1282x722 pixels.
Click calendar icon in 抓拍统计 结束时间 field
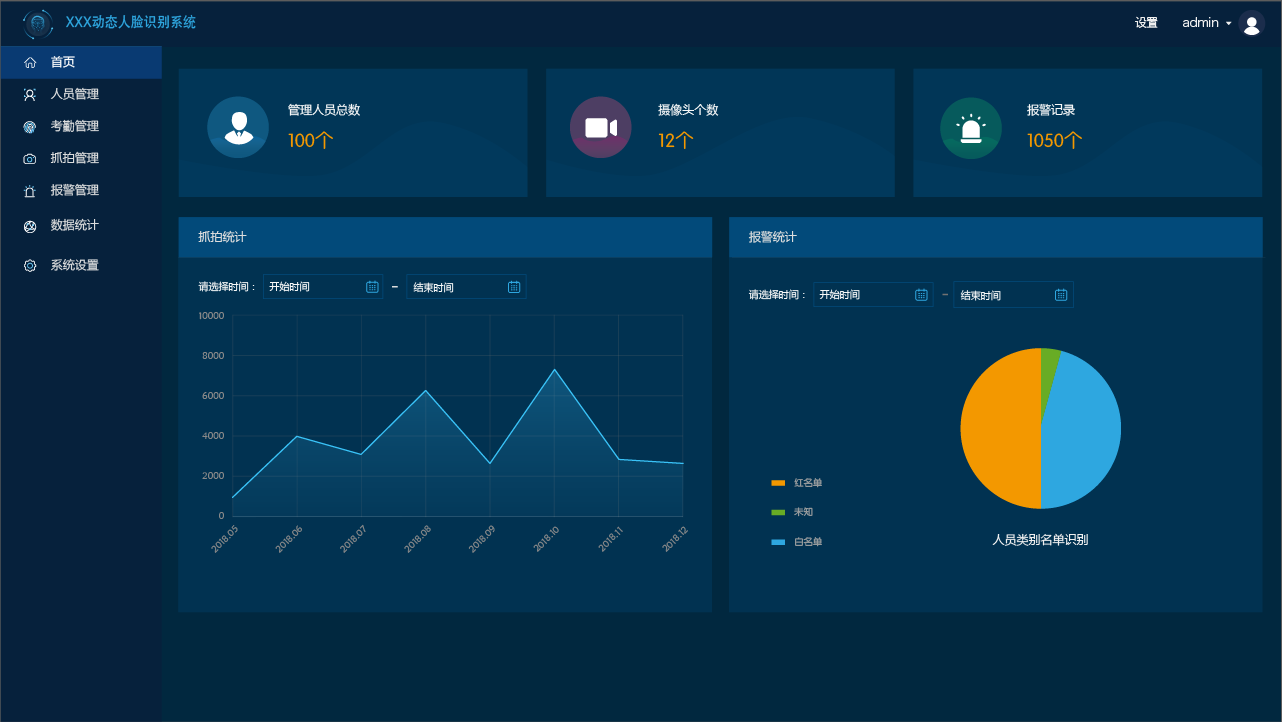pos(514,287)
